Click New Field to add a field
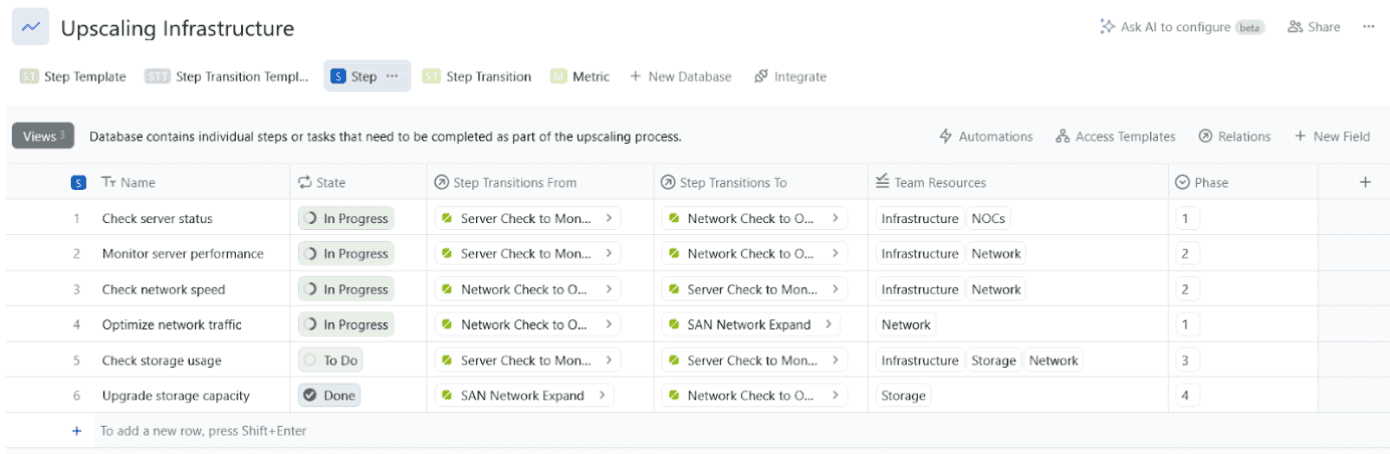1390x454 pixels. pyautogui.click(x=1331, y=136)
